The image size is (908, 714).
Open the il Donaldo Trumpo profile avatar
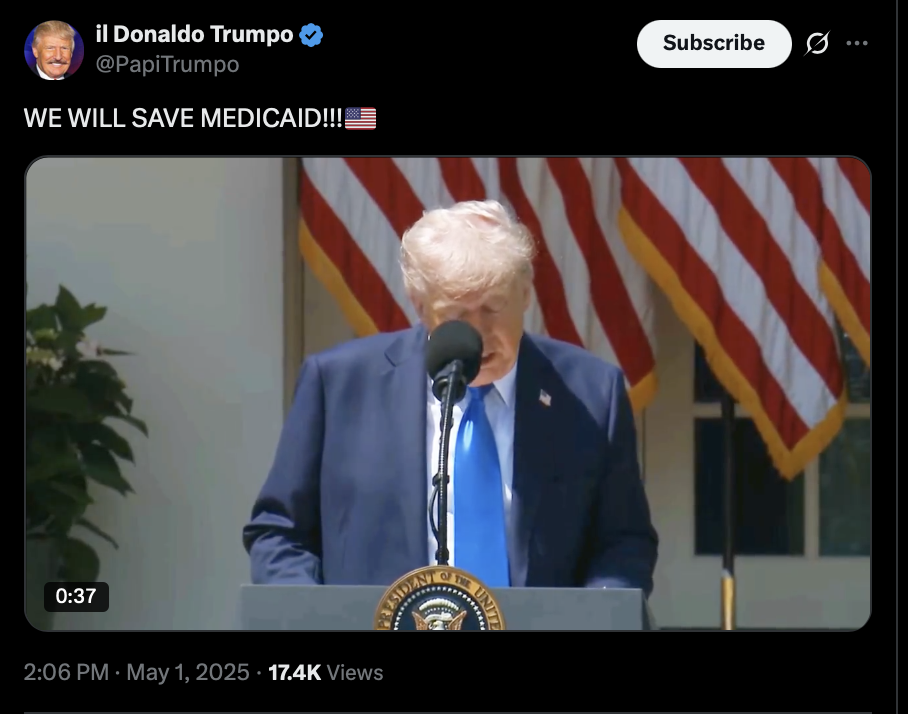[54, 50]
